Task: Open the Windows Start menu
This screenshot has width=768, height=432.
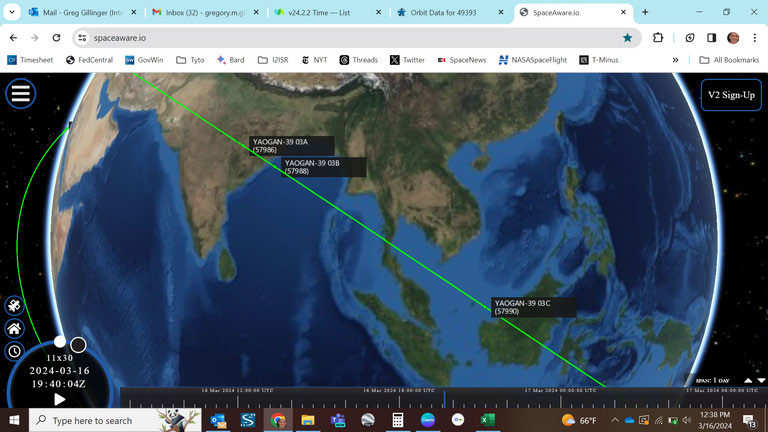Action: (x=14, y=420)
